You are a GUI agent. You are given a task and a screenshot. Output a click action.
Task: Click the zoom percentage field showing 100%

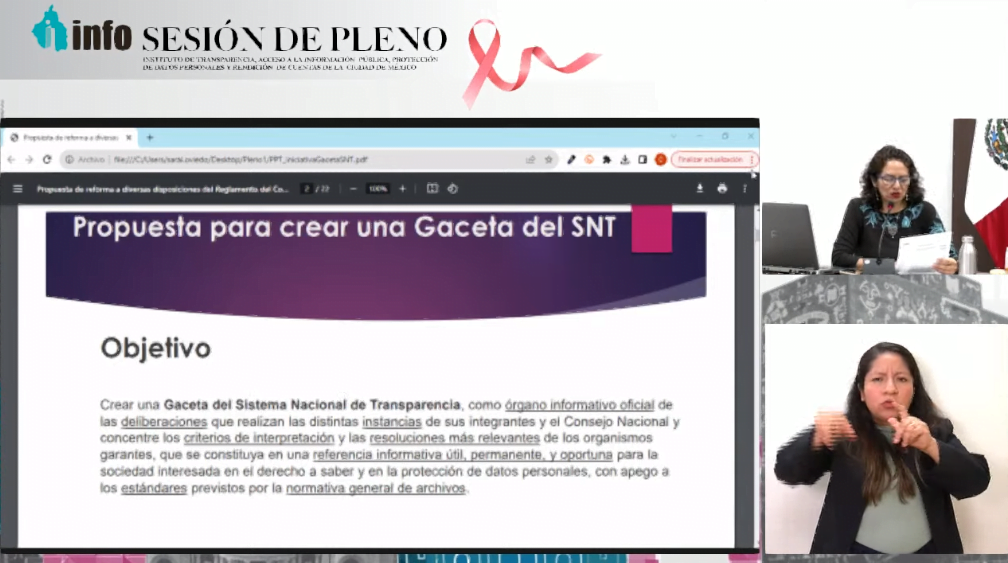pyautogui.click(x=377, y=188)
